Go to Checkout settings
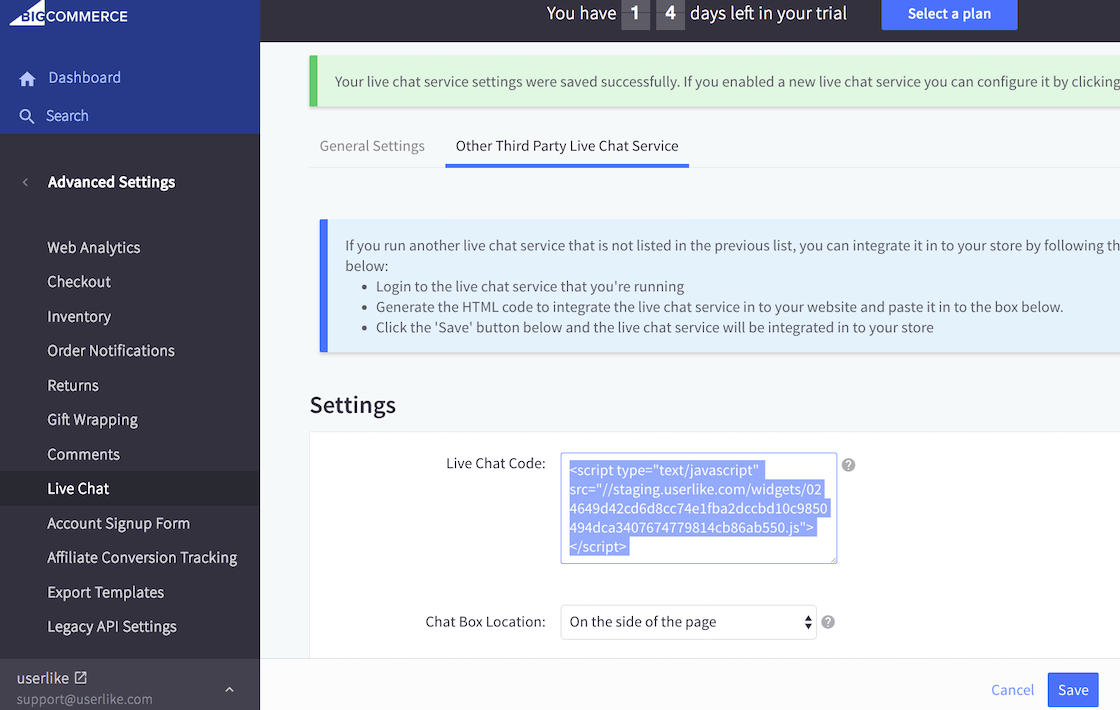The width and height of the screenshot is (1120, 710). pyautogui.click(x=79, y=282)
